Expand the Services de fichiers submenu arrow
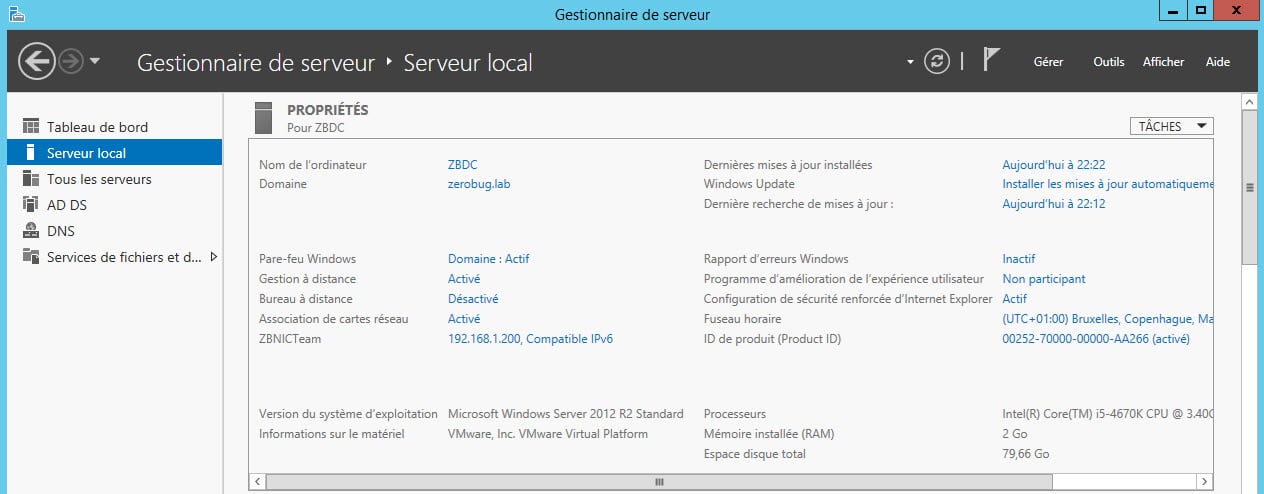This screenshot has width=1264, height=494. (x=213, y=257)
